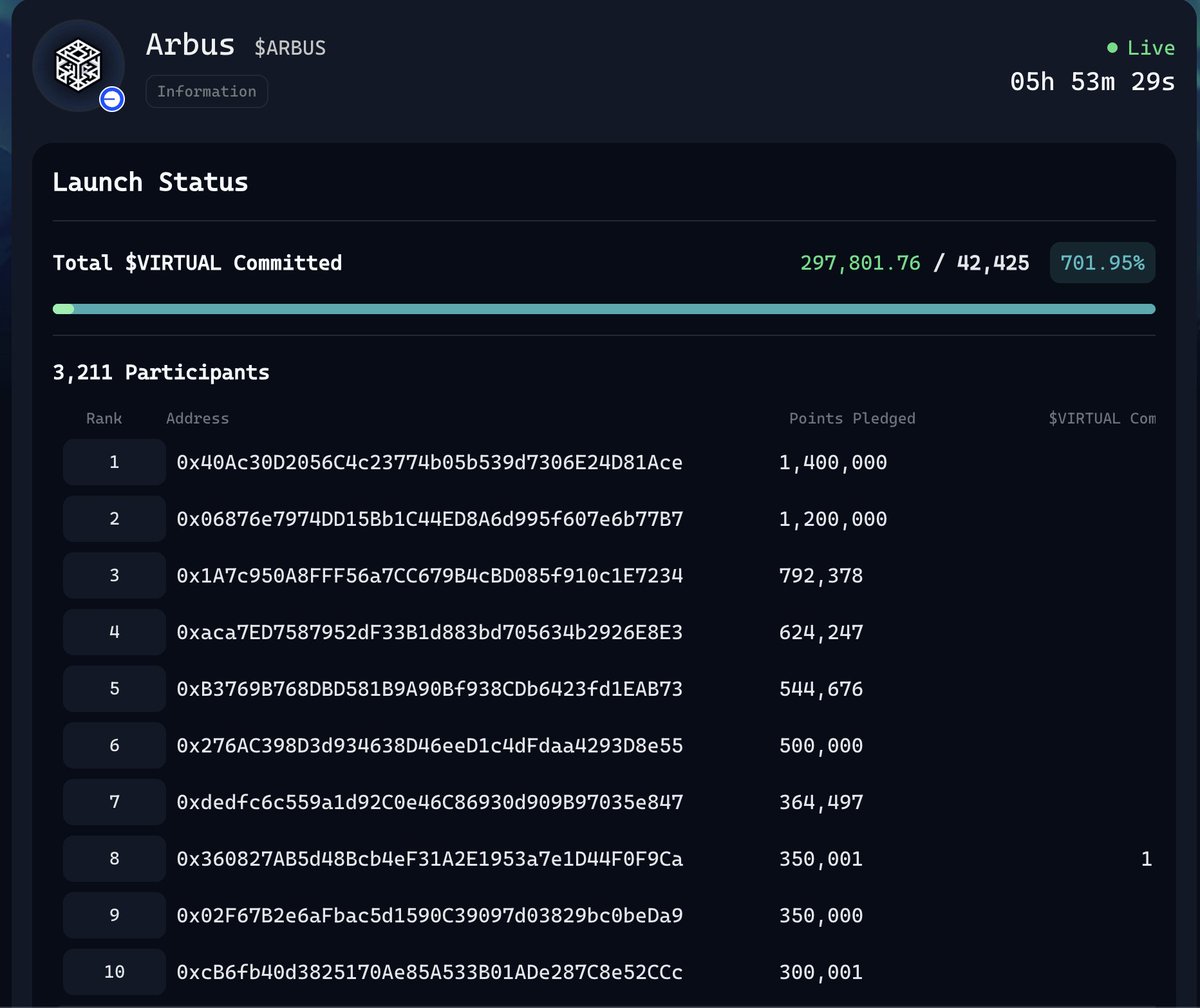The width and height of the screenshot is (1200, 1008).
Task: Click the rank 9 badge
Action: (114, 915)
